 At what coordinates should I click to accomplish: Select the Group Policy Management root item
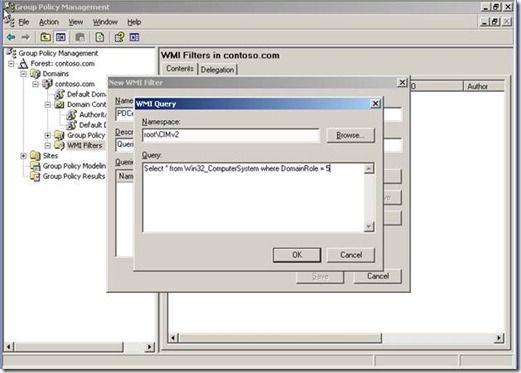(x=58, y=53)
